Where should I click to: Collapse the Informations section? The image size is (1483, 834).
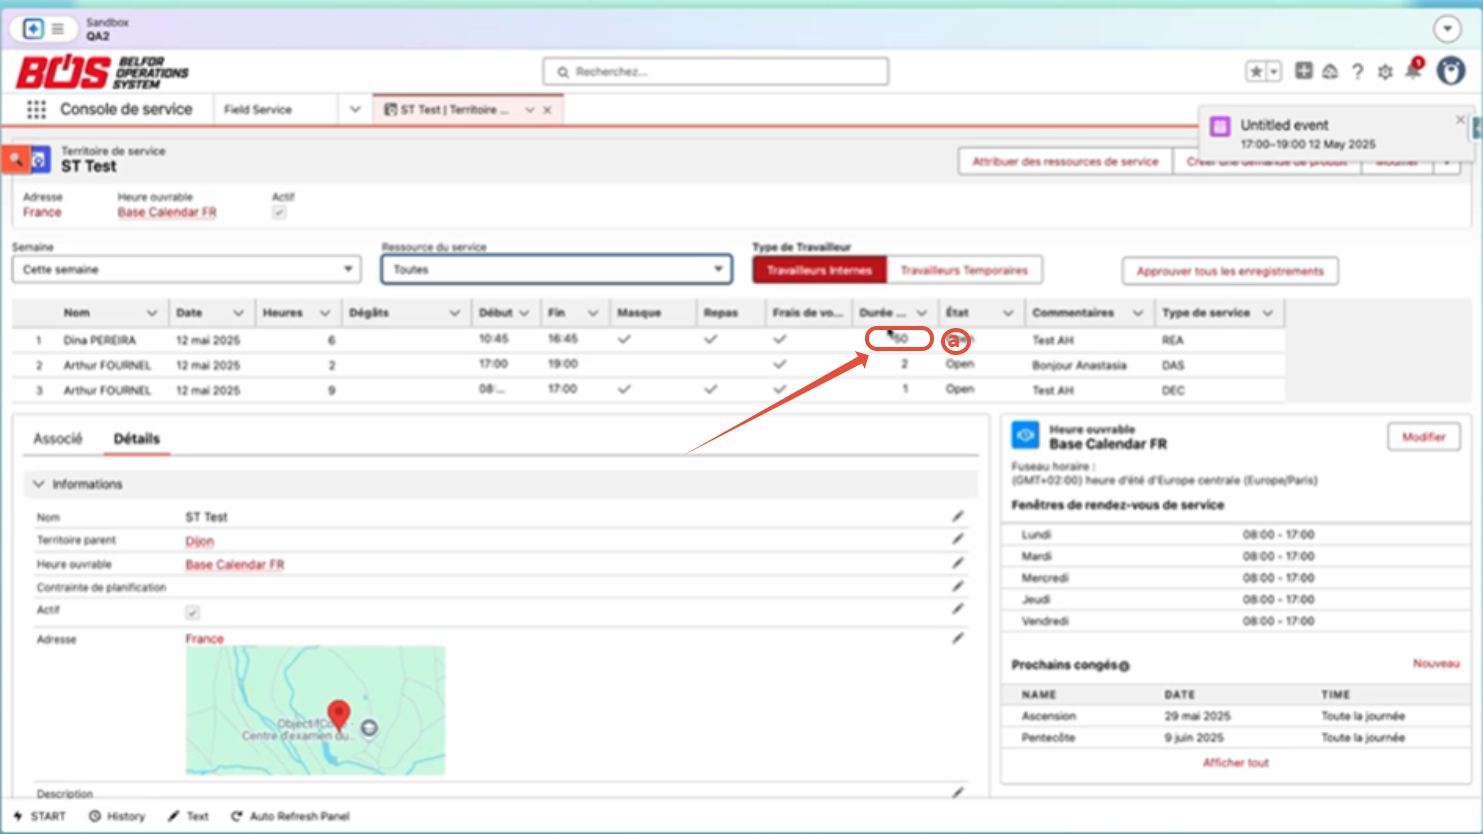tap(39, 484)
